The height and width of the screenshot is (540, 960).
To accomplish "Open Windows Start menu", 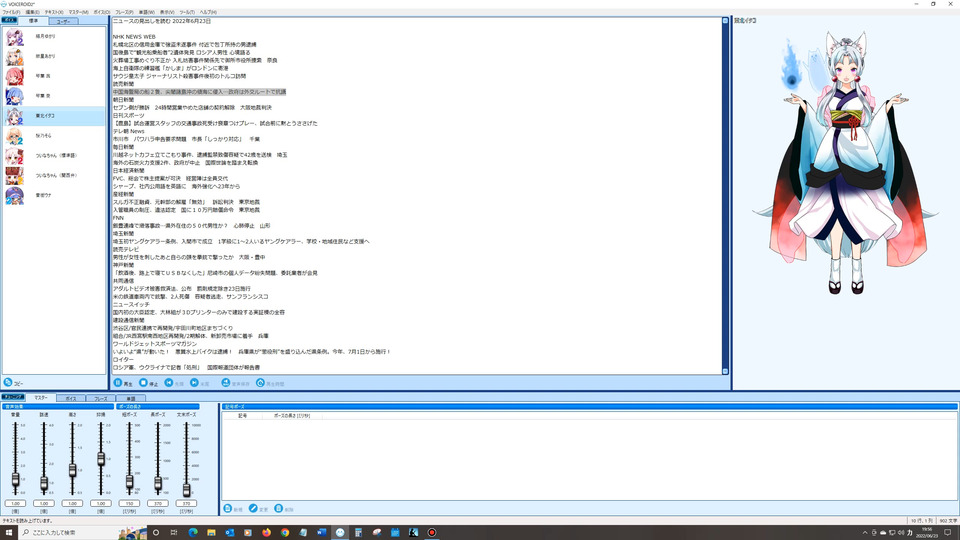I will tap(9, 532).
